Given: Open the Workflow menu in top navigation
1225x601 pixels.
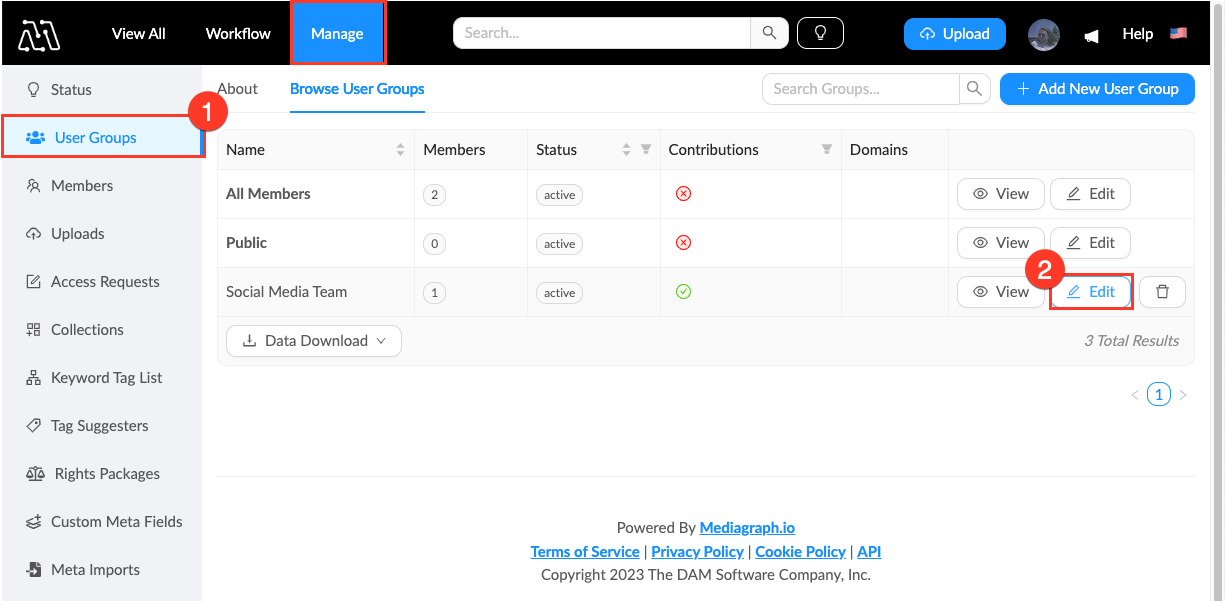Looking at the screenshot, I should pos(238,33).
